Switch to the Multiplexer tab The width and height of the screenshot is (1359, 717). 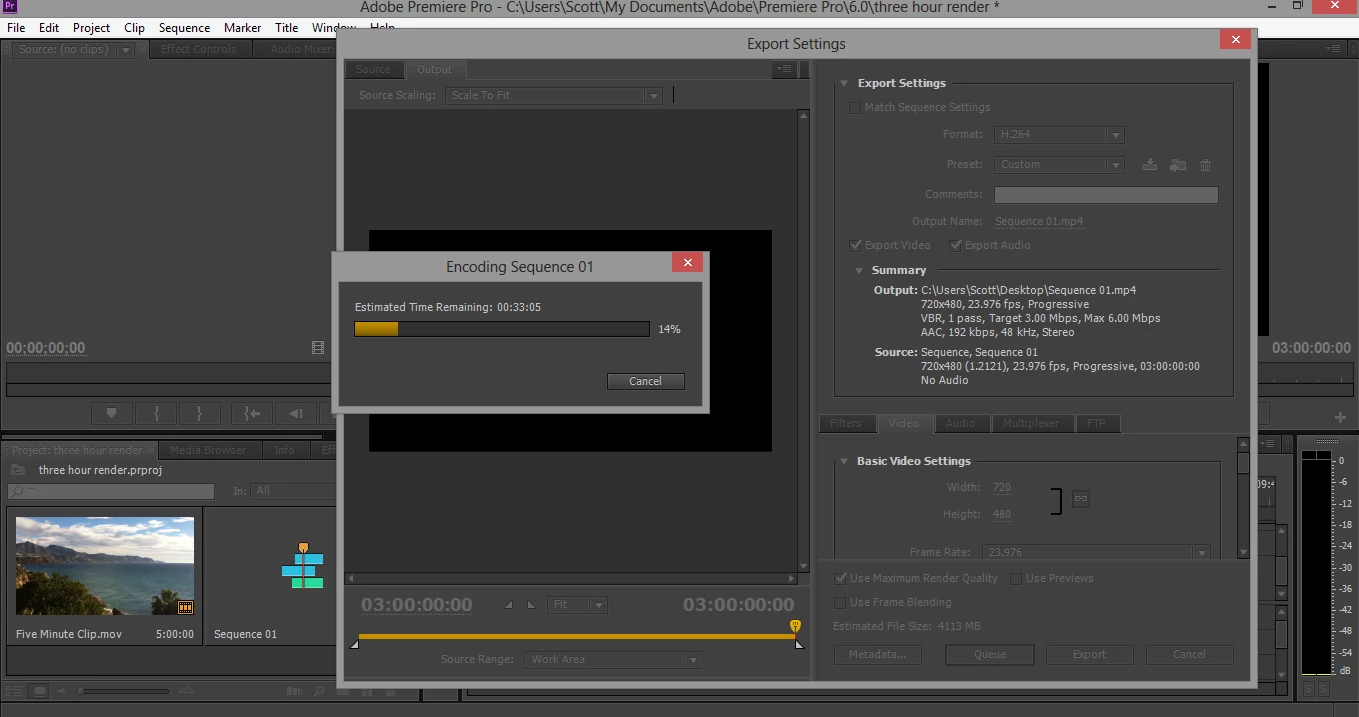pos(1031,424)
